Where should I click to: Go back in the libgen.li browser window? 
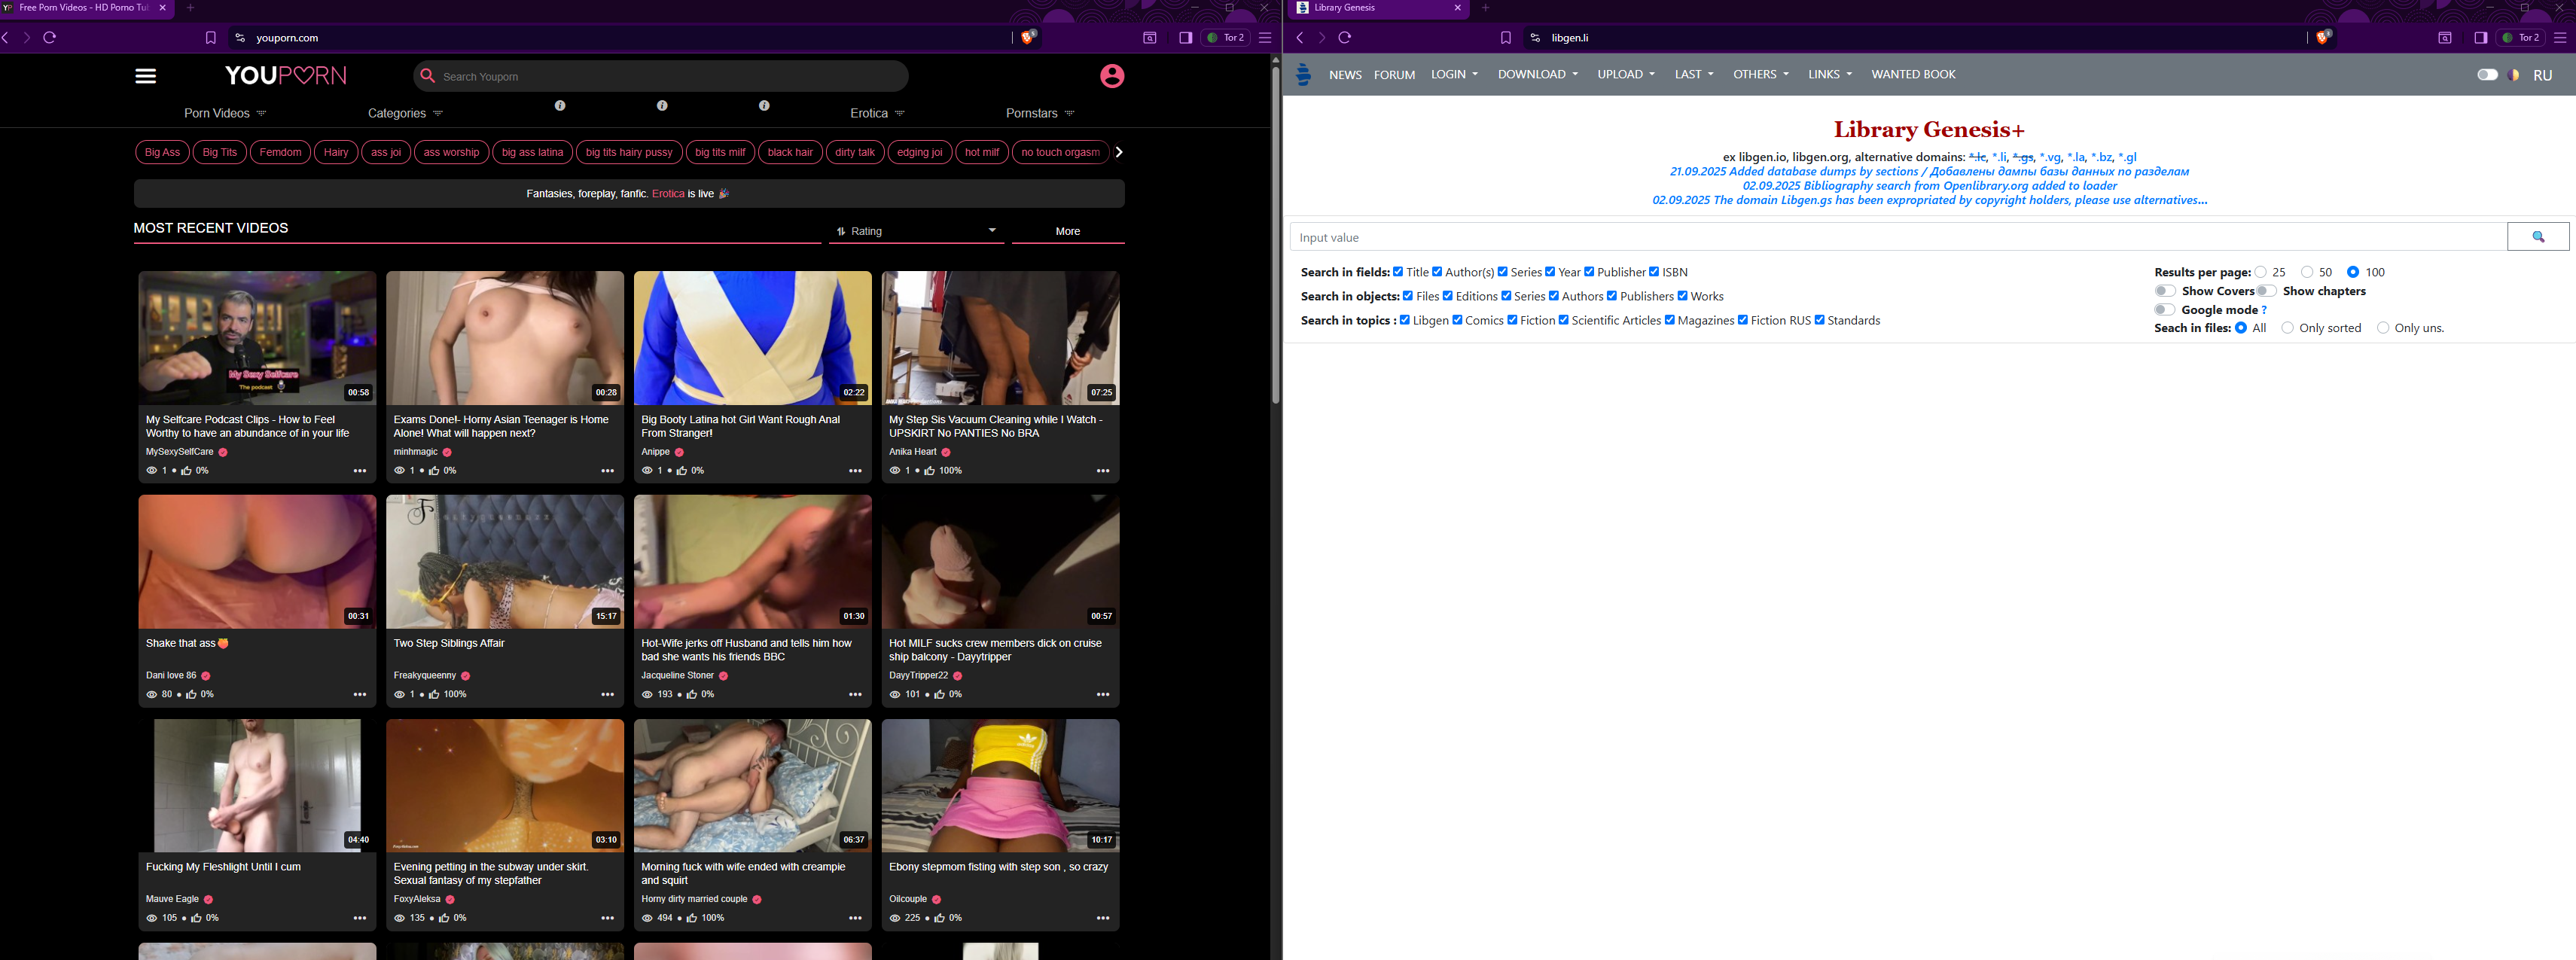[1299, 38]
